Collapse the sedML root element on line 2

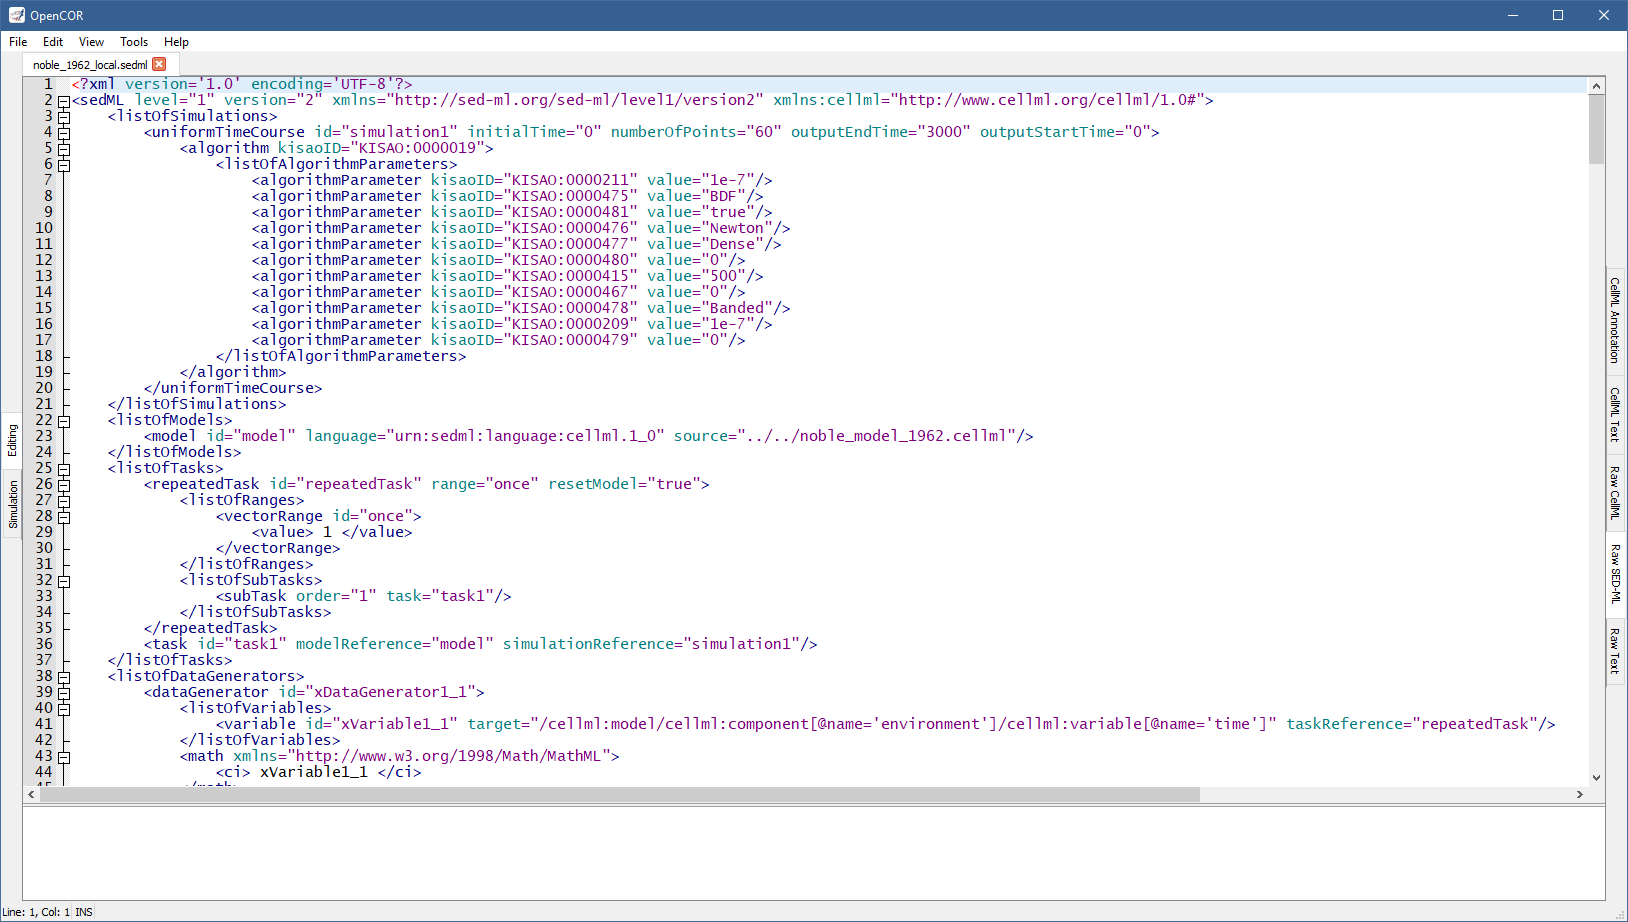pyautogui.click(x=64, y=101)
